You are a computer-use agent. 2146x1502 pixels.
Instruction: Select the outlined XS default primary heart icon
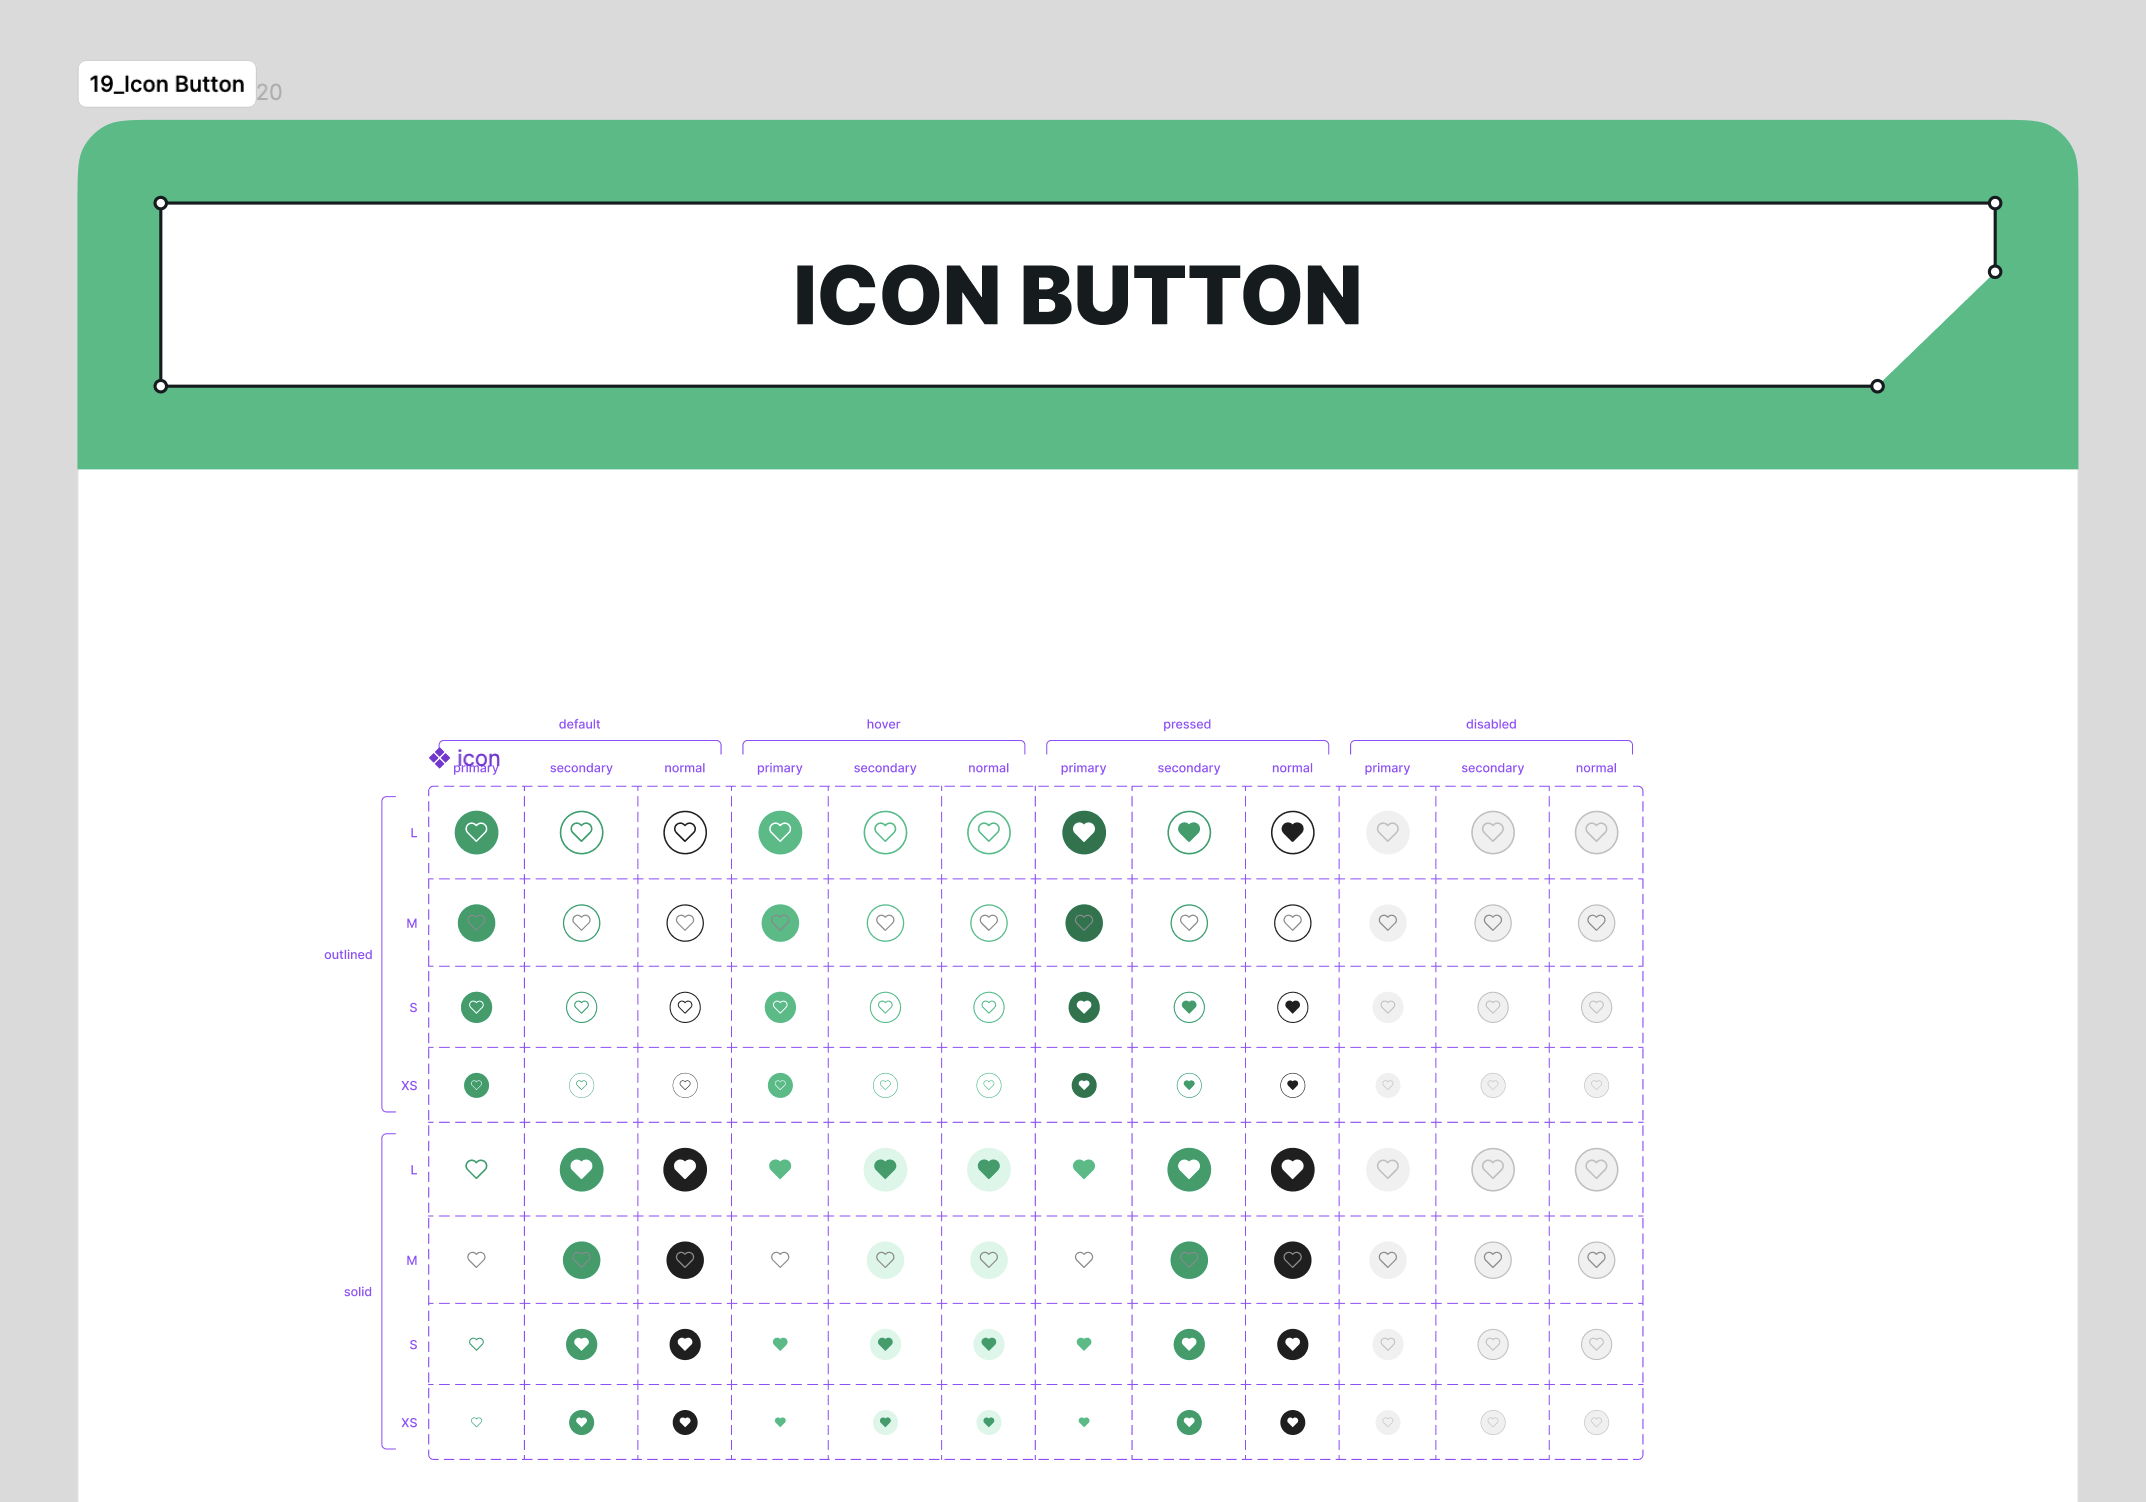[x=476, y=1085]
